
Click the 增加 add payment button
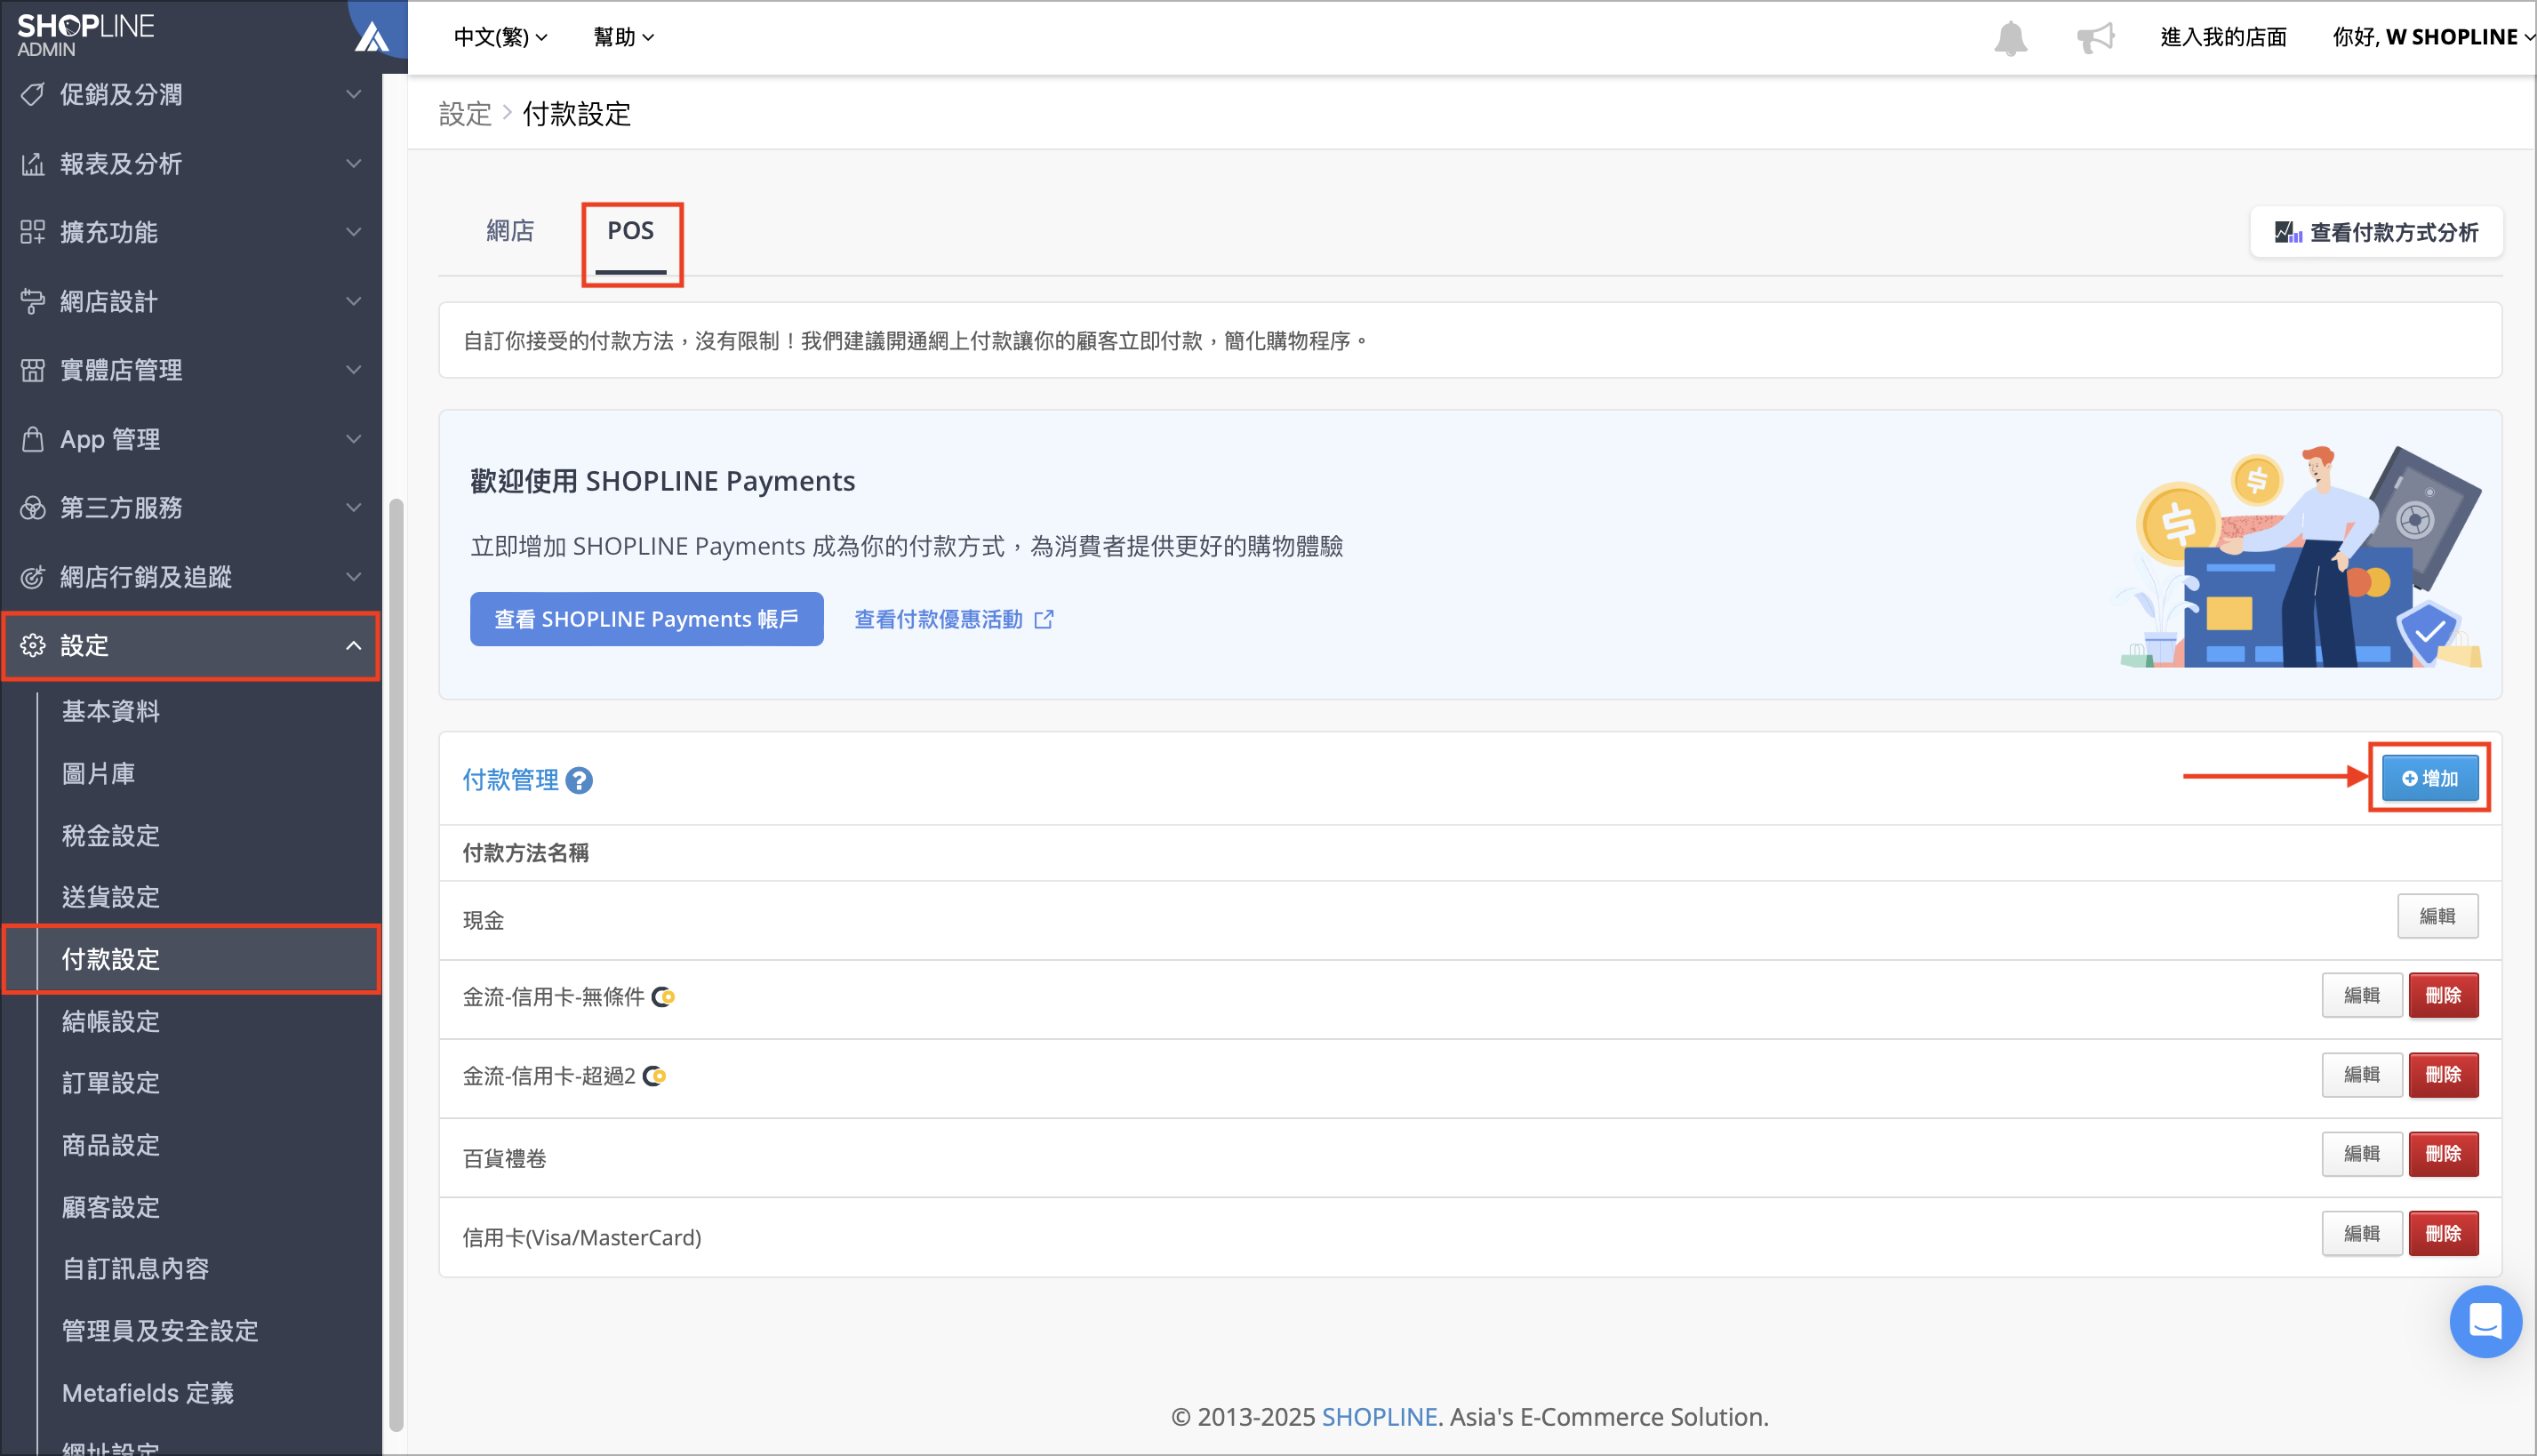(2429, 778)
